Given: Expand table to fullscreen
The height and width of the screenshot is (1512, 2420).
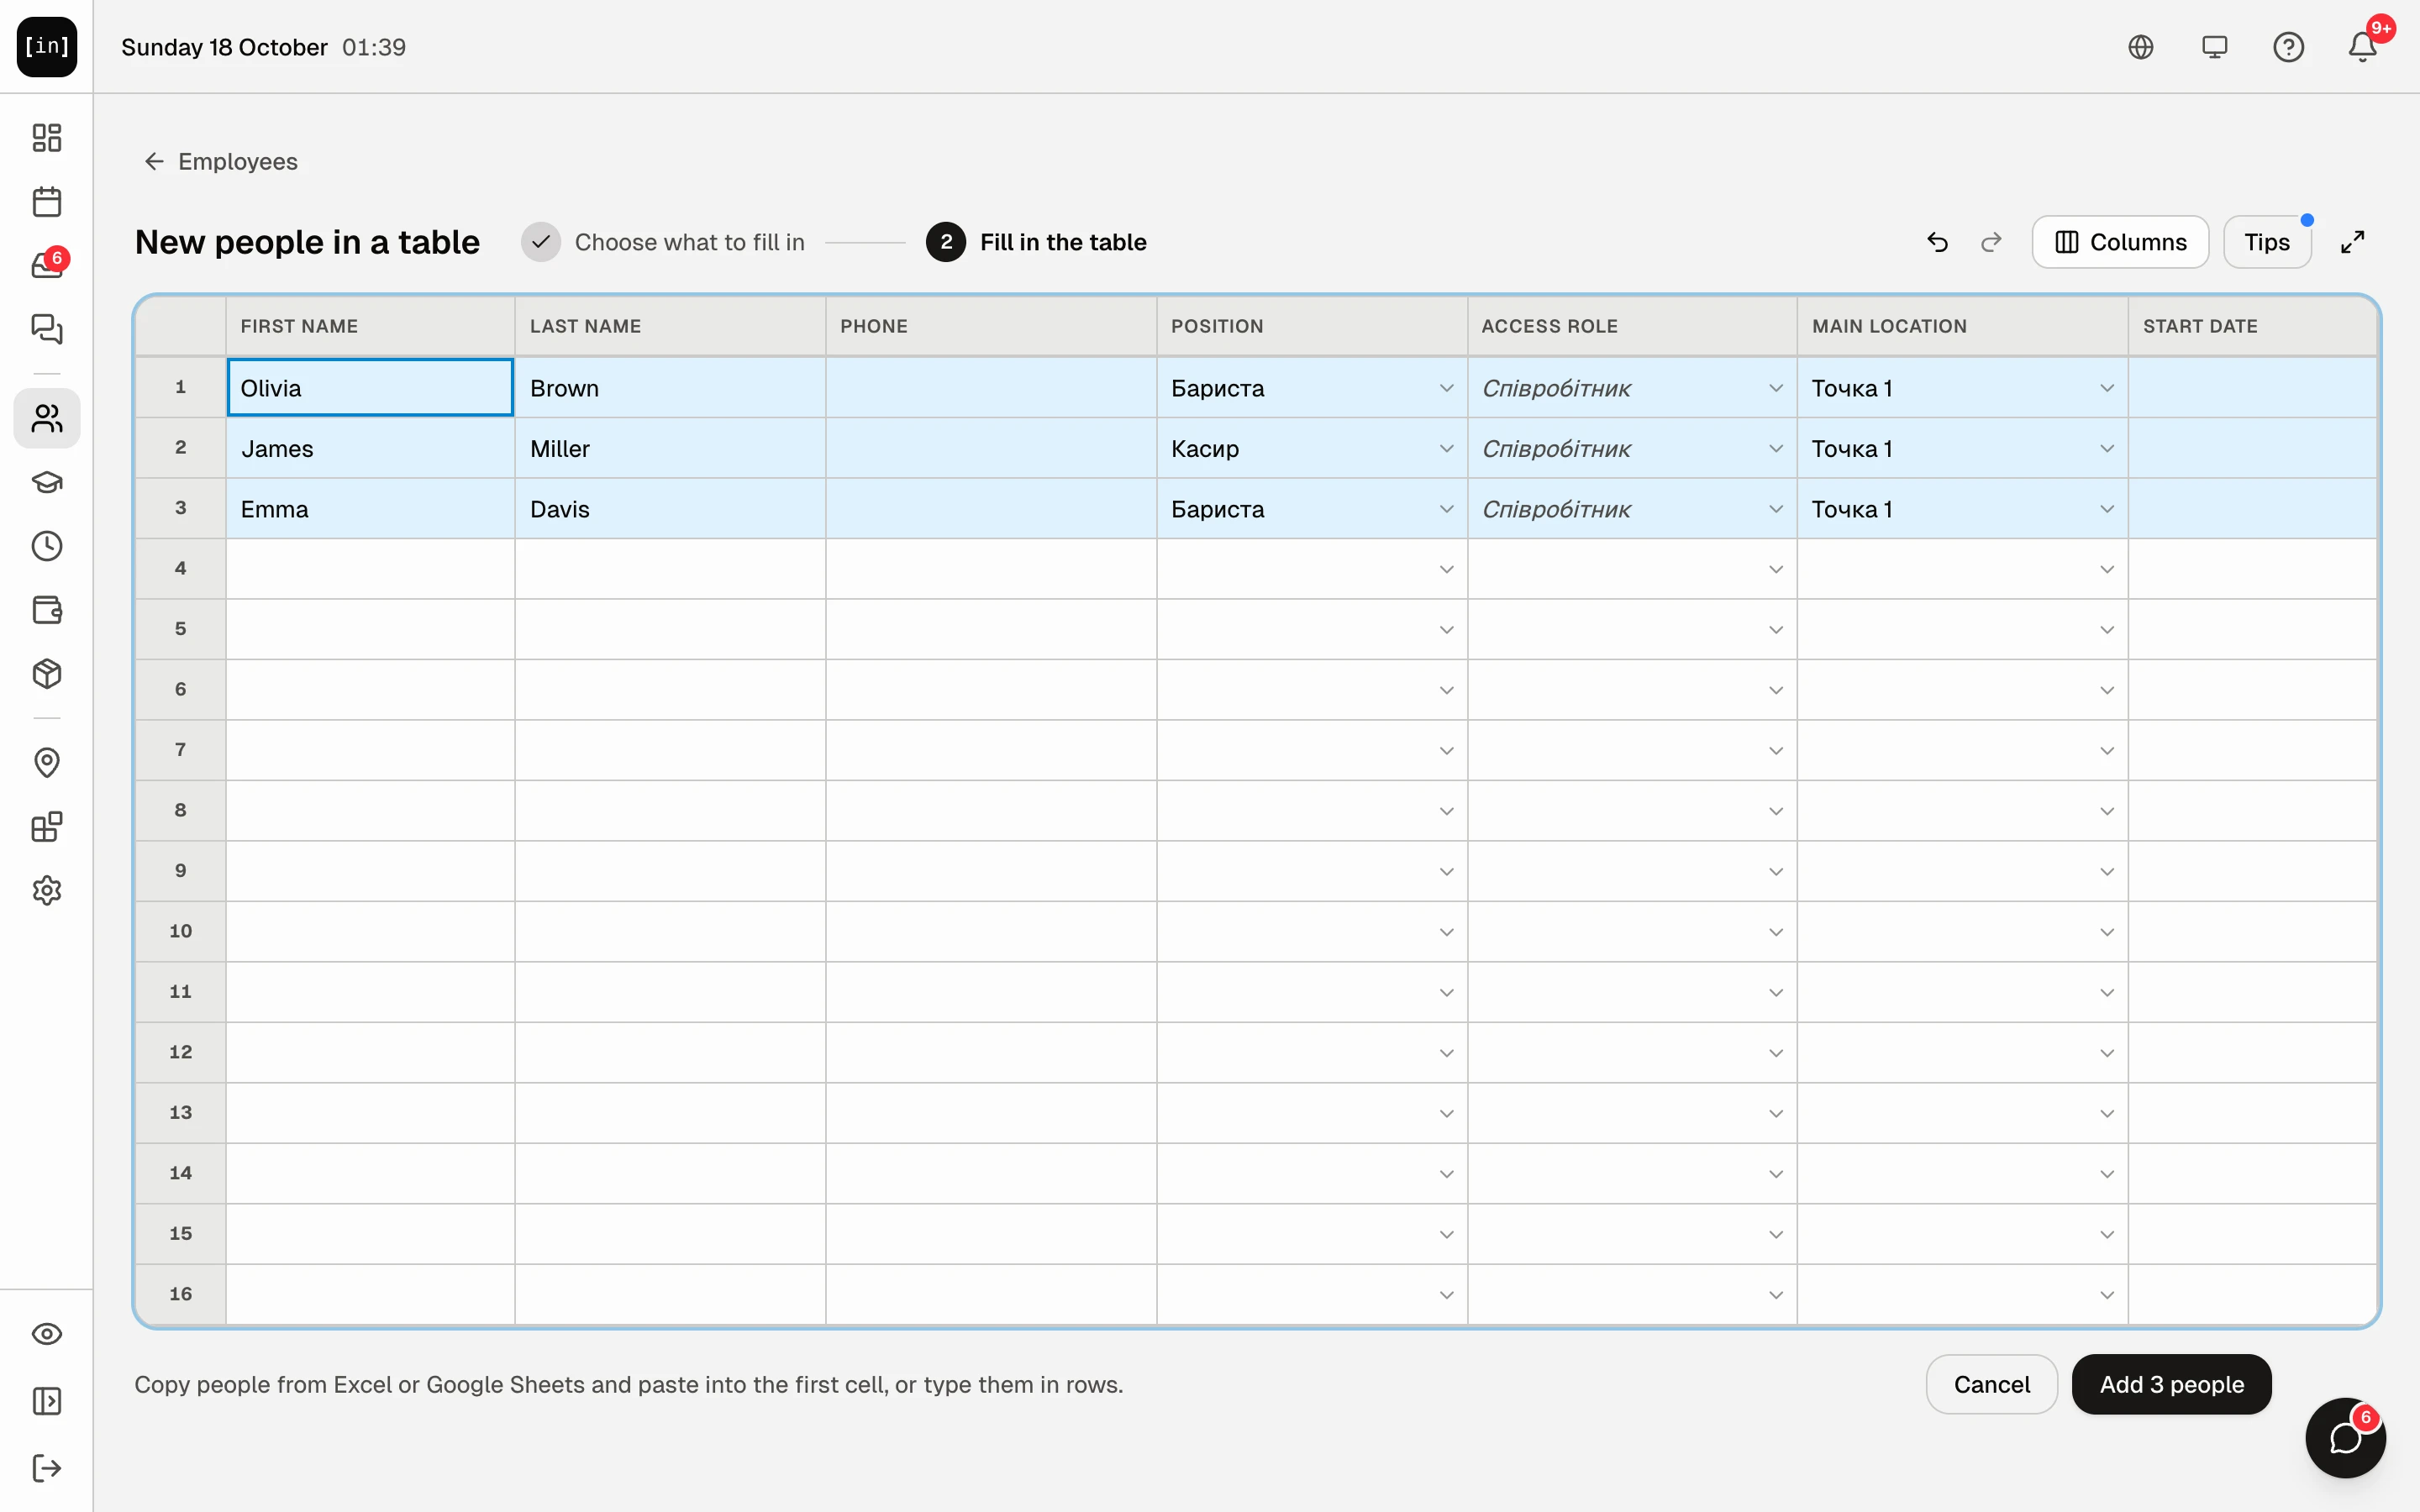Looking at the screenshot, I should coord(2352,242).
